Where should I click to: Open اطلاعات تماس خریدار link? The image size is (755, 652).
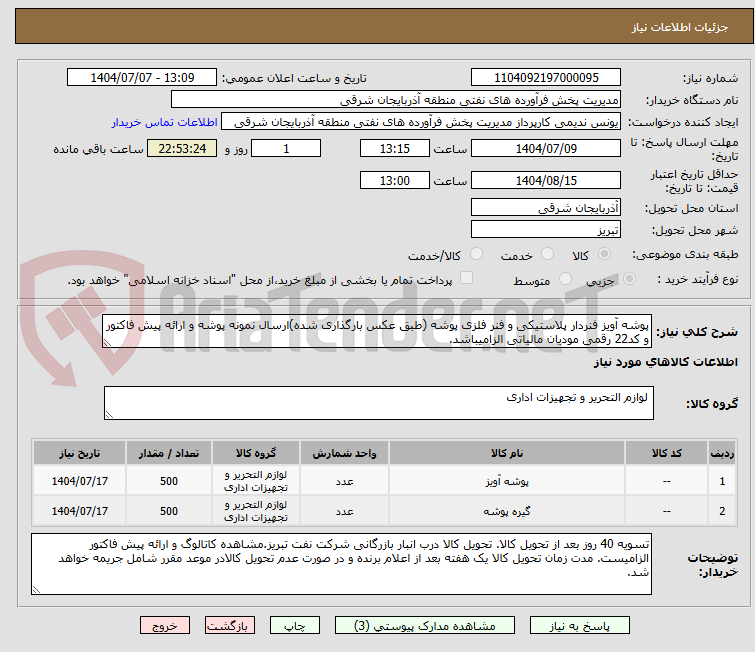159,121
